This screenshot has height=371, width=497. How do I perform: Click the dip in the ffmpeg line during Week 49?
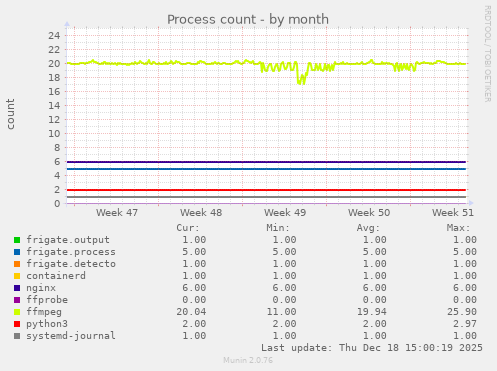pyautogui.click(x=301, y=79)
